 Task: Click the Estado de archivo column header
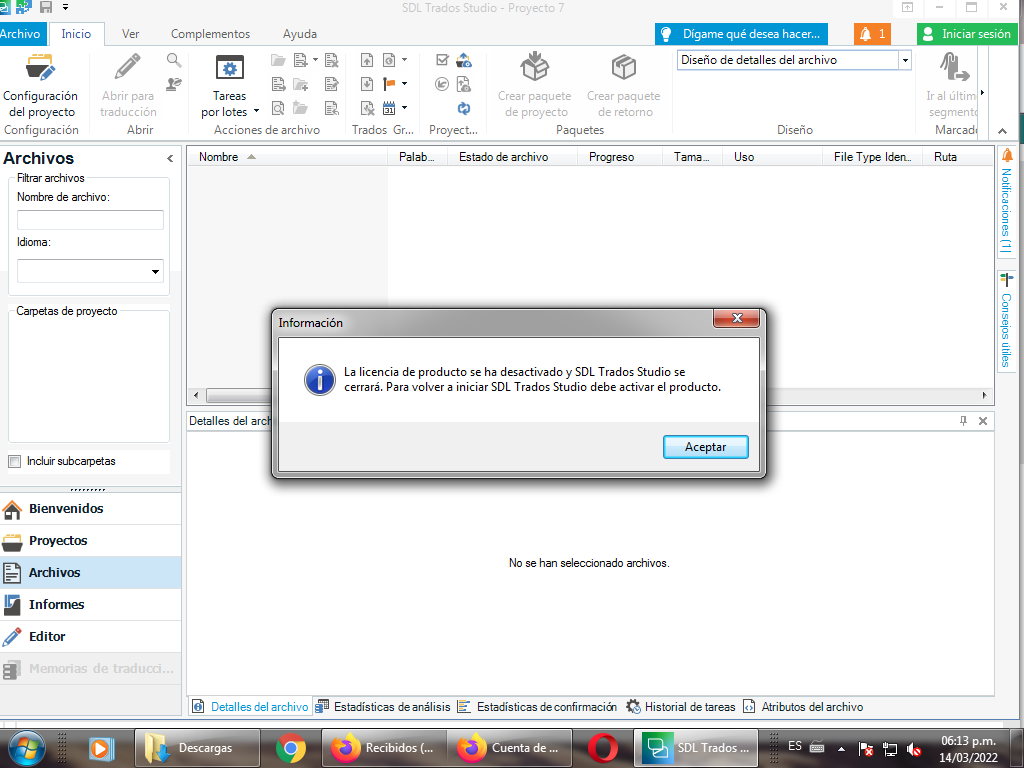(512, 157)
